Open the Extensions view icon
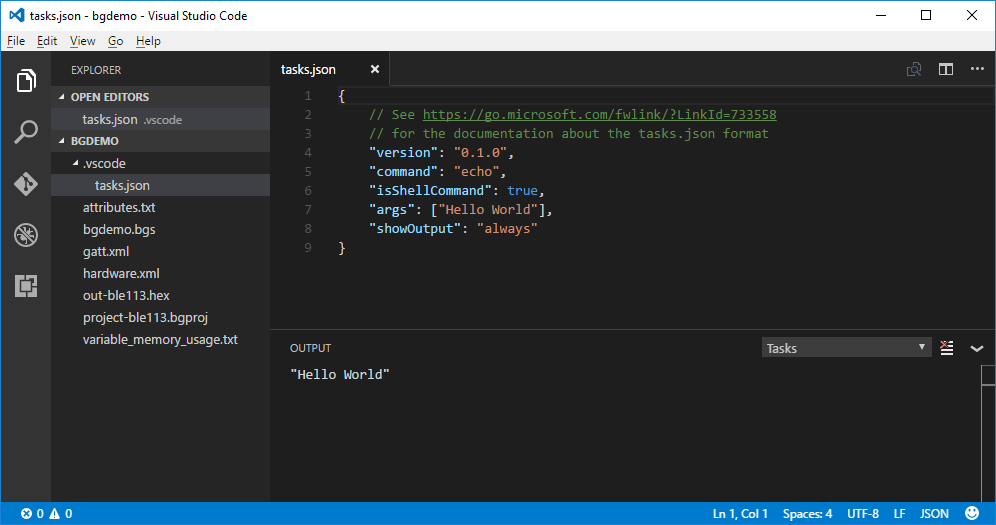 [x=26, y=286]
